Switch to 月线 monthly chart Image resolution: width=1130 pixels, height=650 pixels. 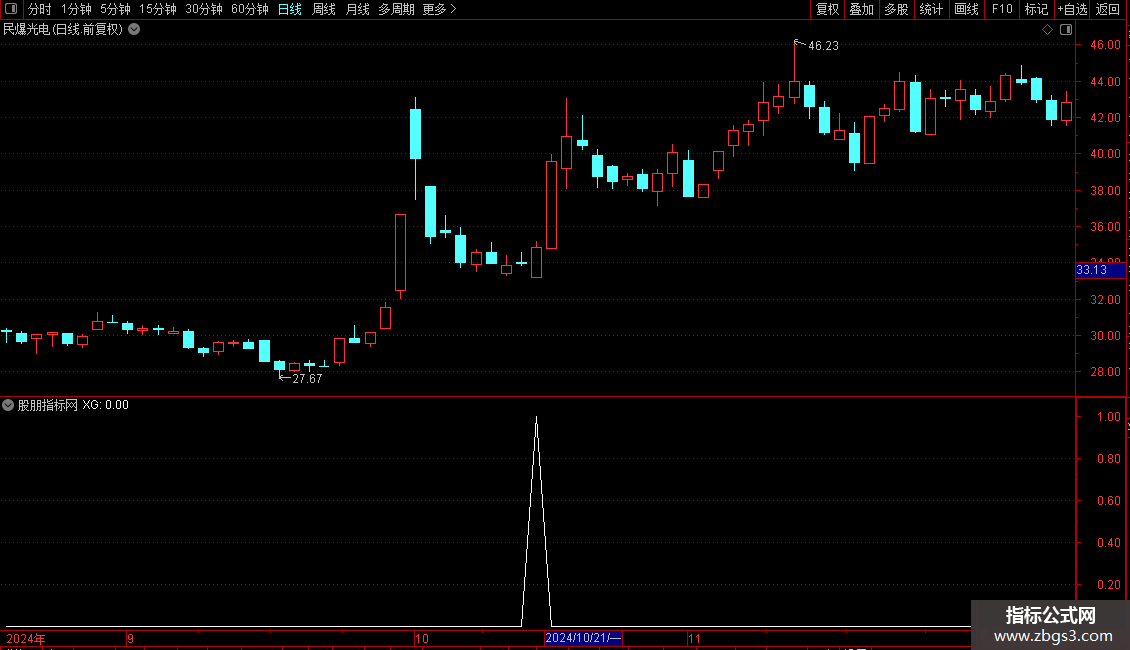(x=357, y=9)
